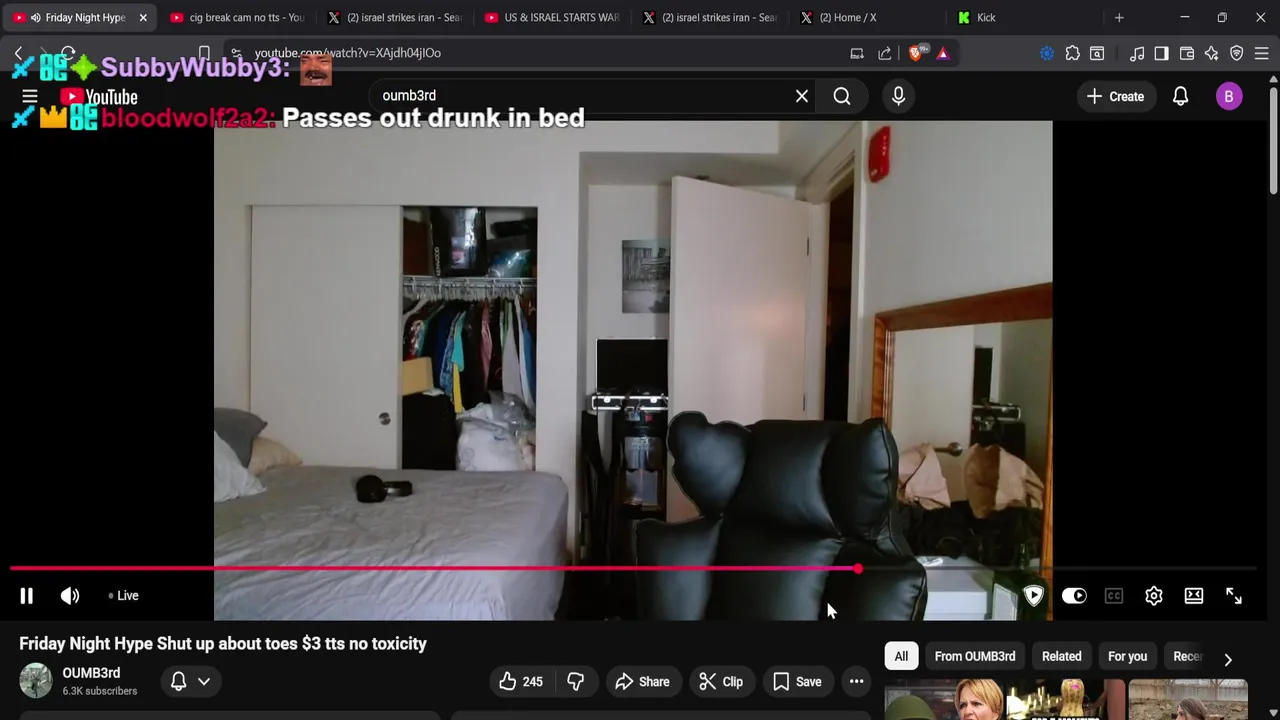The image size is (1280, 720).
Task: Toggle closed captions in player
Action: pos(1114,596)
